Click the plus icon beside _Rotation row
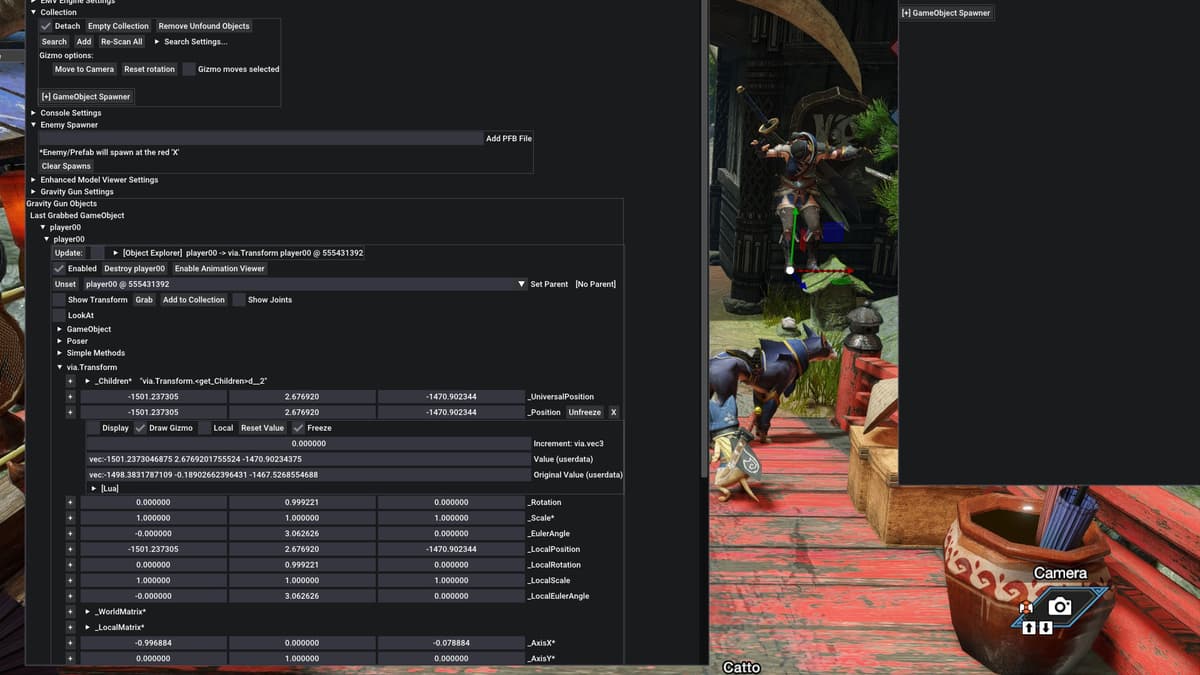This screenshot has height=675, width=1200. click(70, 502)
